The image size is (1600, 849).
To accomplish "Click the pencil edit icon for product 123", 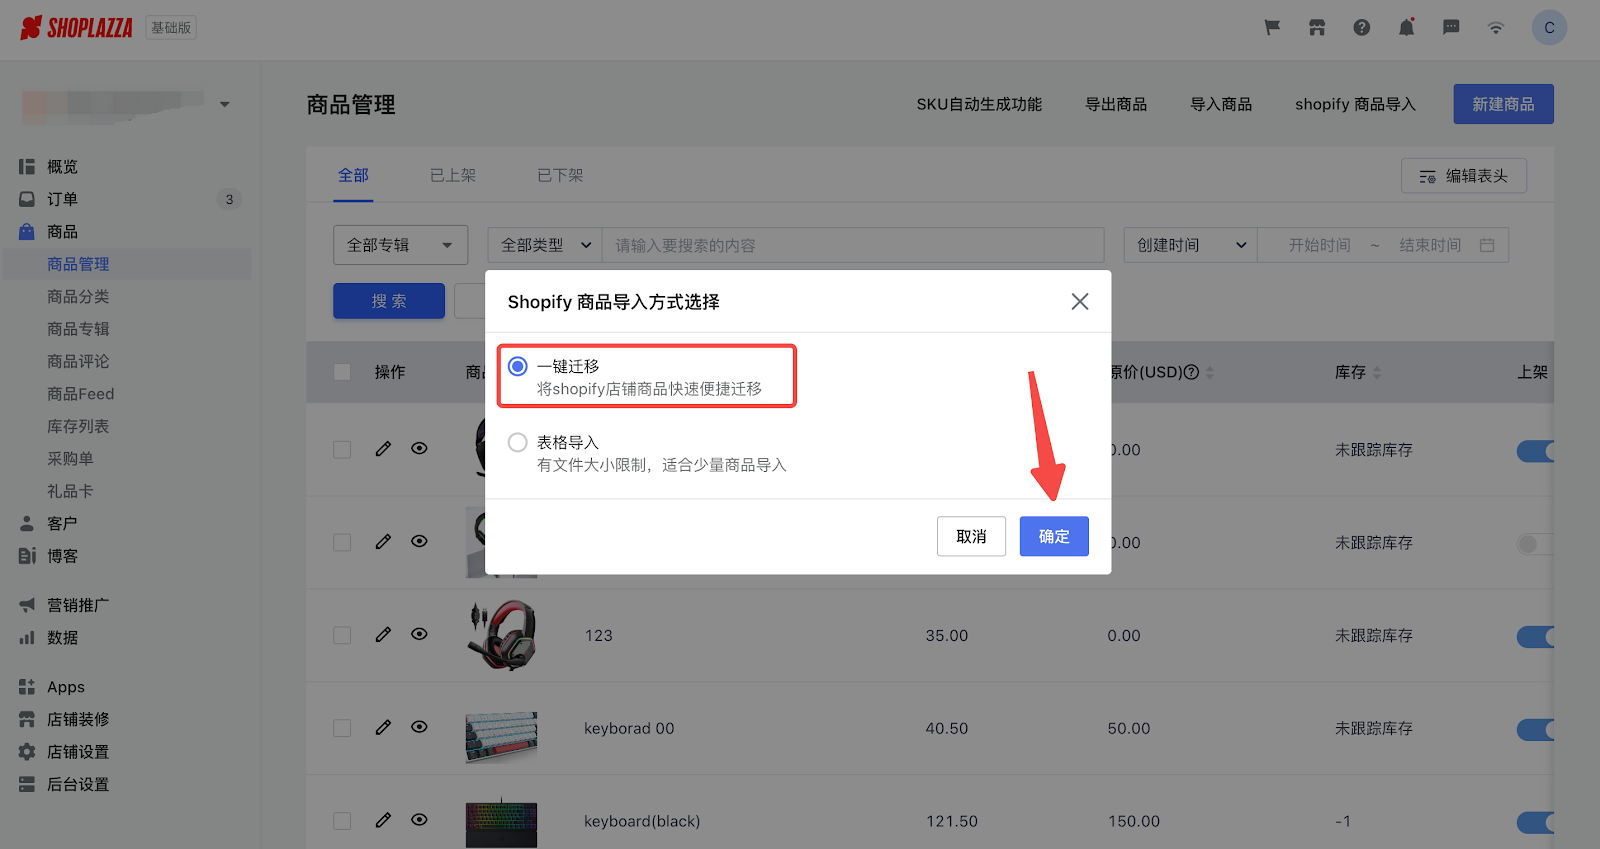I will click(383, 635).
